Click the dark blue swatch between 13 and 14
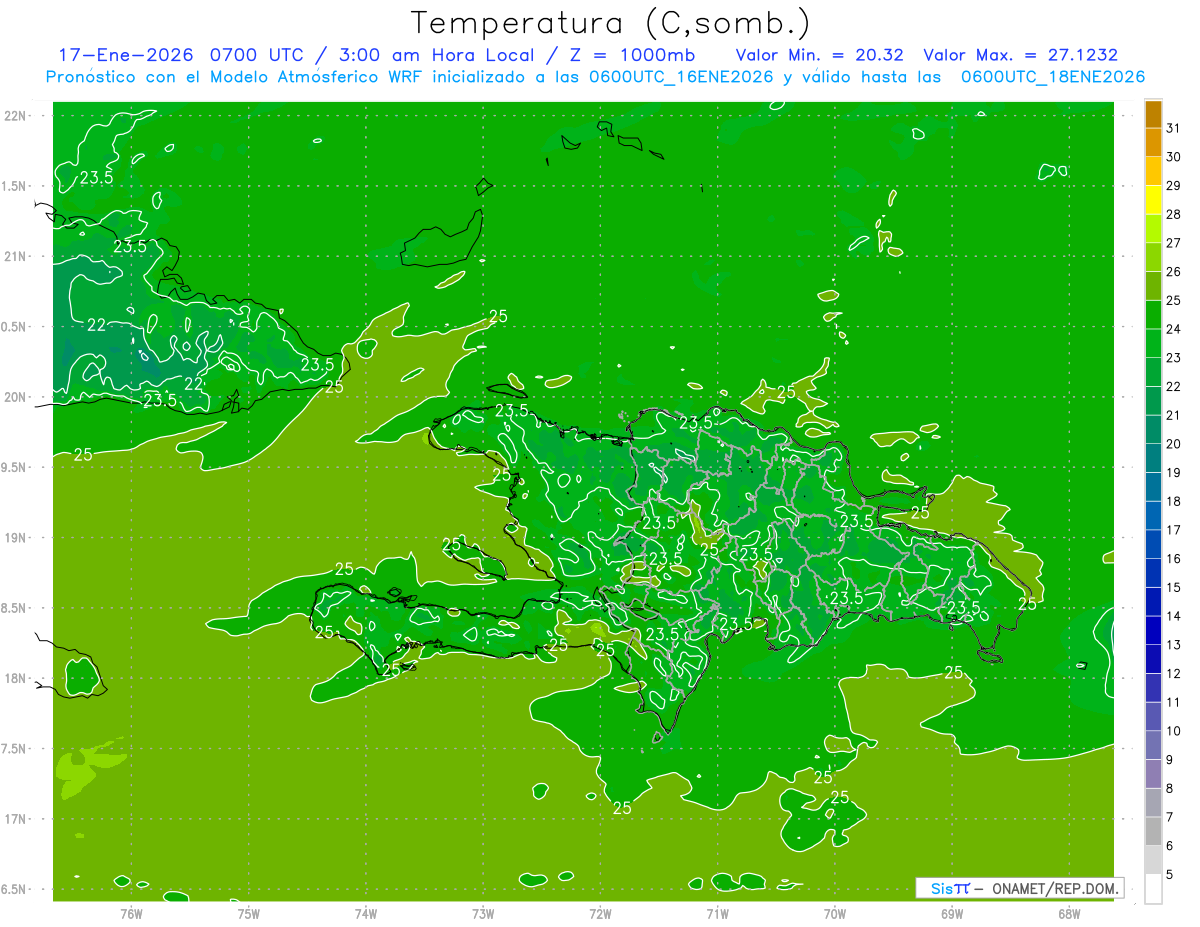Screen dimensions: 1200x927 1153,630
